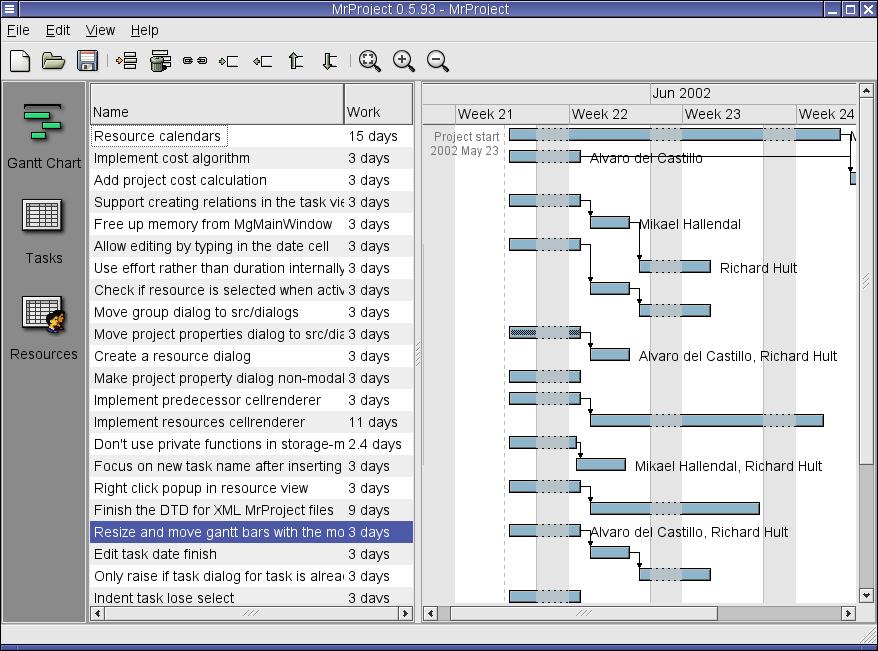Image resolution: width=878 pixels, height=651 pixels.
Task: Select the "Add project cost calculation" task
Action: point(251,180)
